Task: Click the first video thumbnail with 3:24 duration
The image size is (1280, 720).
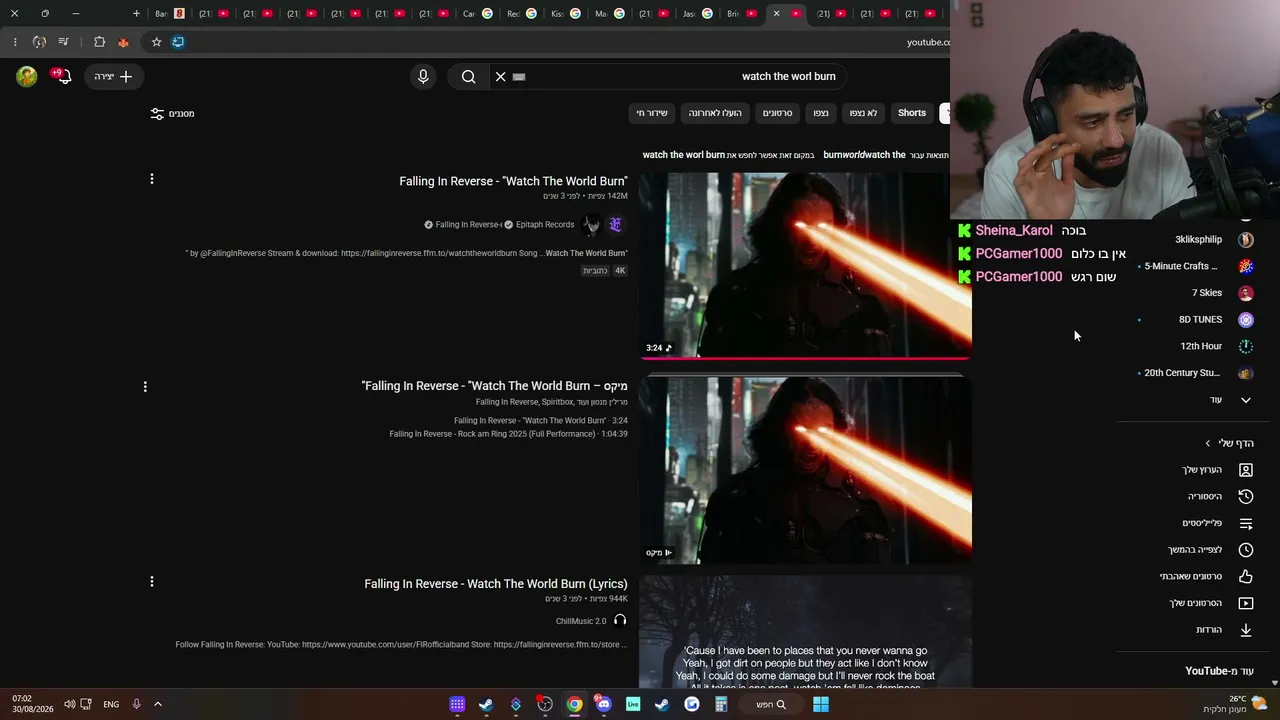Action: point(805,265)
